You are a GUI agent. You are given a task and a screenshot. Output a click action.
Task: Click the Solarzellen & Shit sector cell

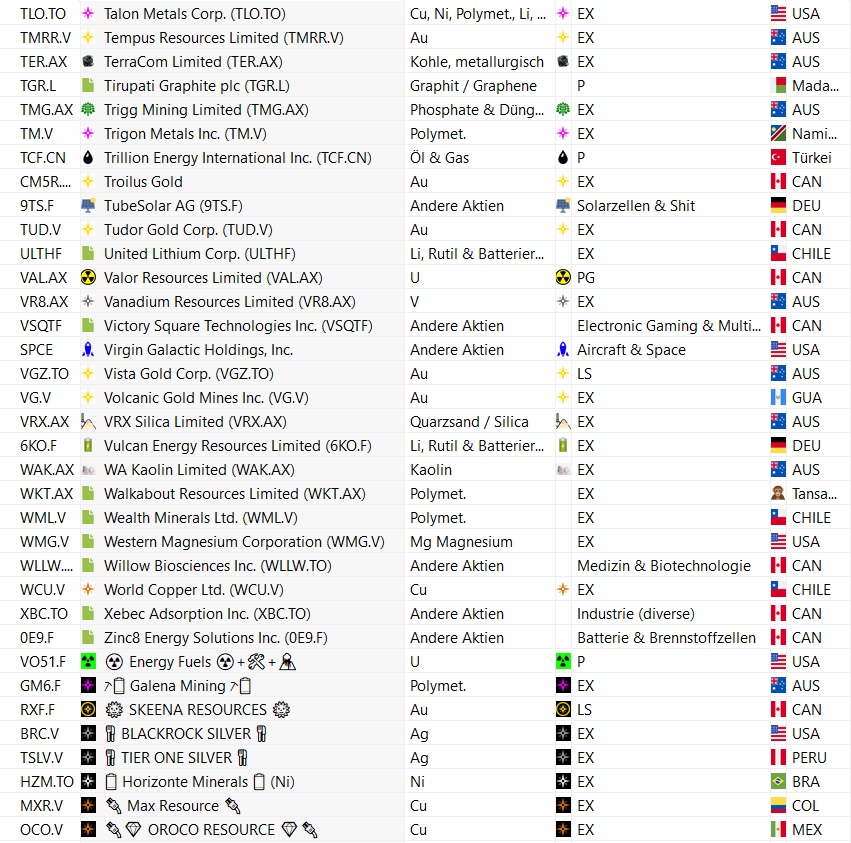(636, 205)
